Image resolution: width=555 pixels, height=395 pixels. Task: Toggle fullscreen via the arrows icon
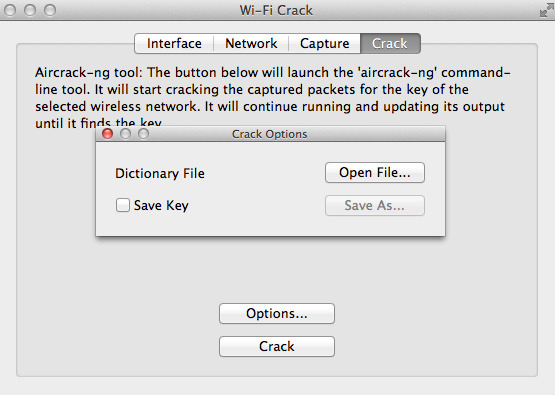[x=547, y=10]
